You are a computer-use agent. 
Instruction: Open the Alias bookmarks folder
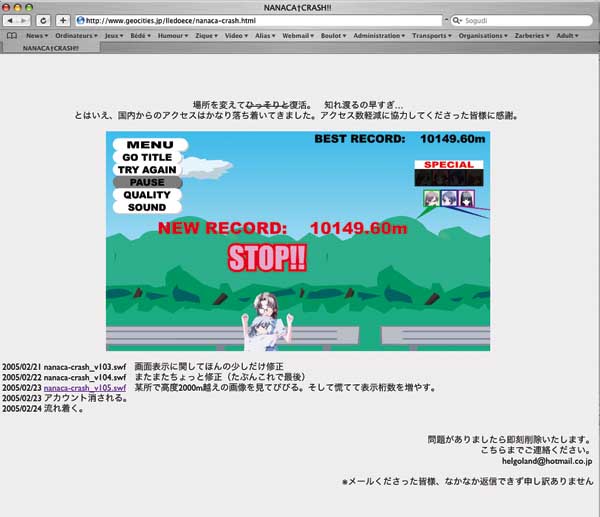point(265,36)
